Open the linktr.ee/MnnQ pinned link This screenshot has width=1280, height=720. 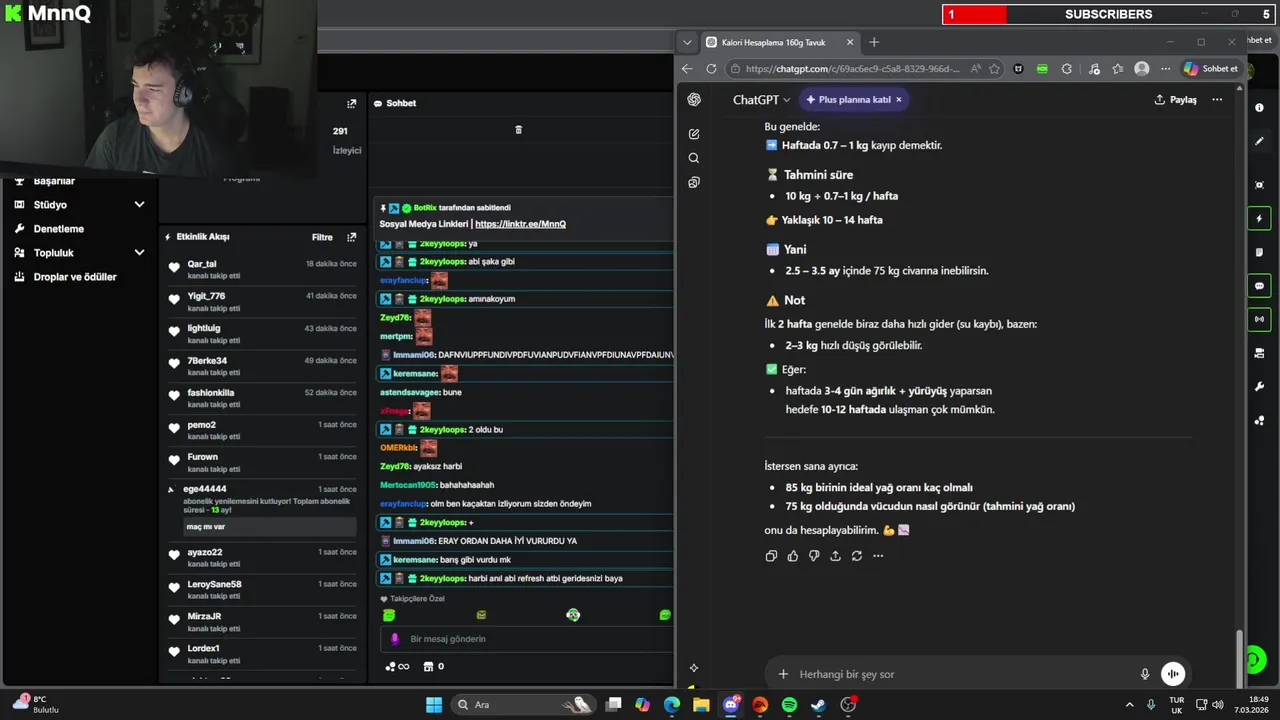point(520,224)
